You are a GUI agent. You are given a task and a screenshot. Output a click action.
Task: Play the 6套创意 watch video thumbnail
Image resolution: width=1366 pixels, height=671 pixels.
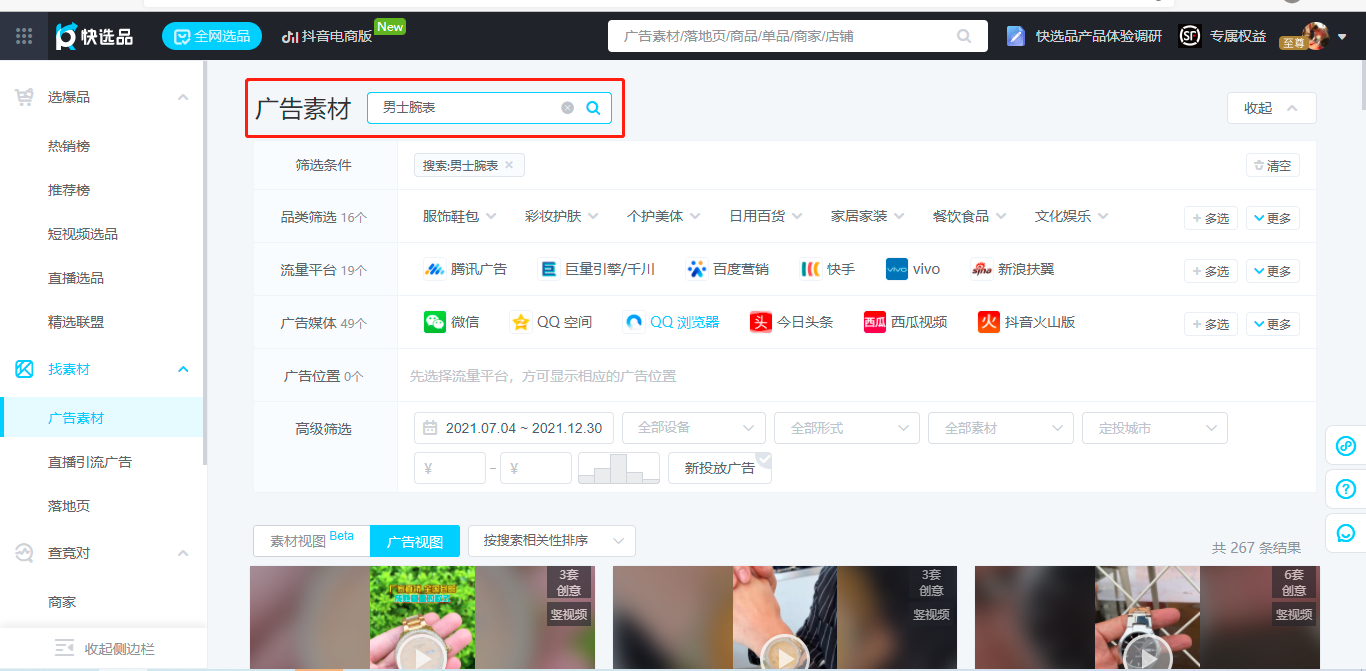pos(1147,657)
